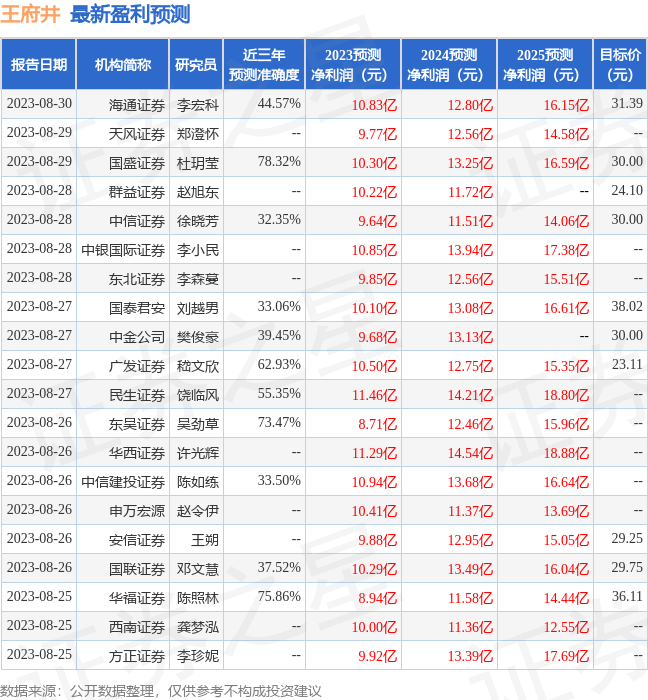Click the 报告日期 column header

tap(39, 65)
